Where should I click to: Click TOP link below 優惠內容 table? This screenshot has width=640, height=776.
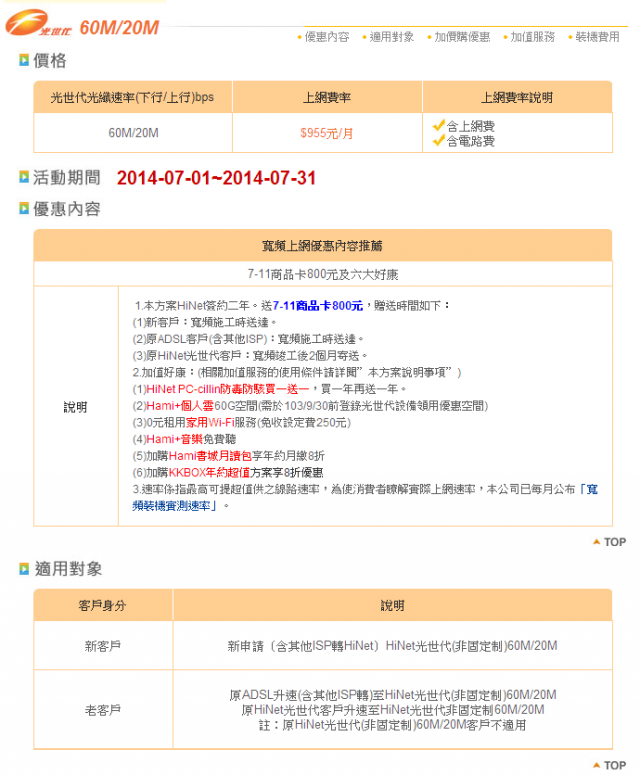[x=615, y=542]
